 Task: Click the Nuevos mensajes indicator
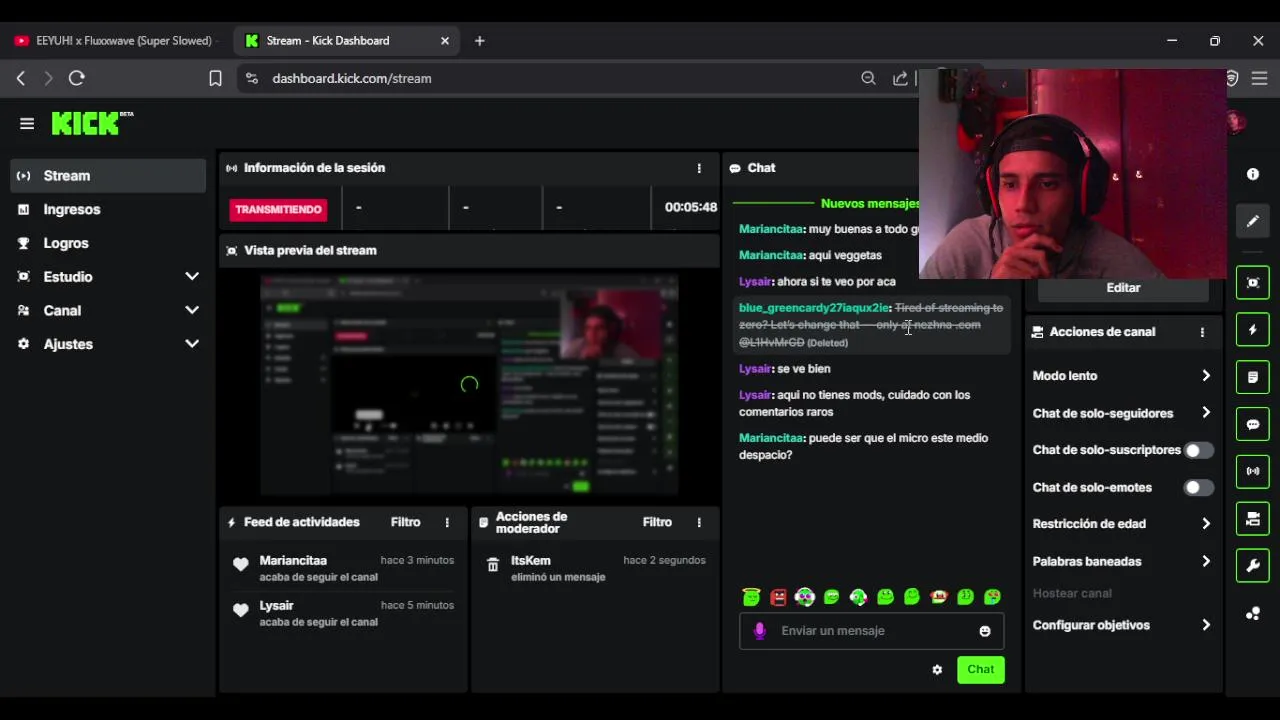(x=870, y=204)
